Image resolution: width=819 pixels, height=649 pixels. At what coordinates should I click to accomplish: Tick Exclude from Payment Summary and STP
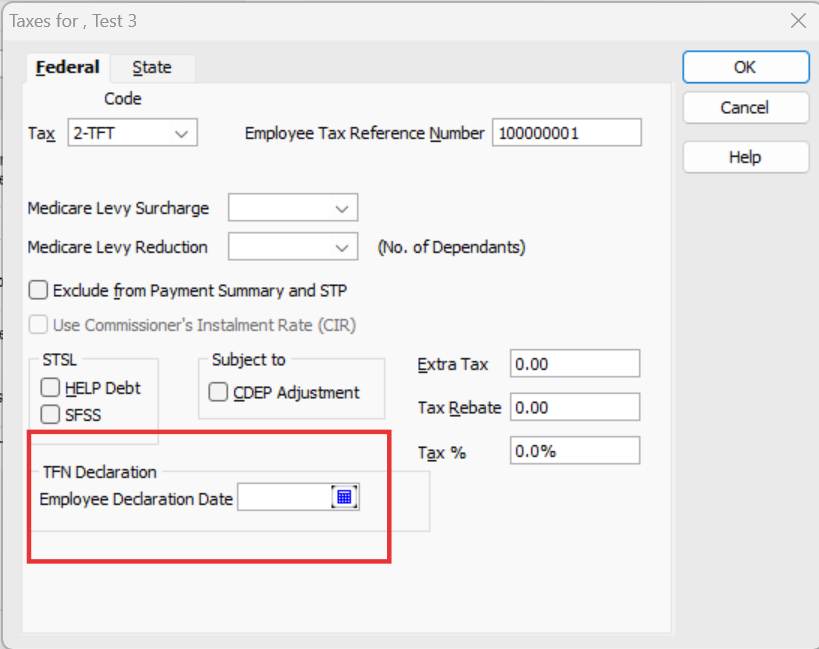(38, 290)
